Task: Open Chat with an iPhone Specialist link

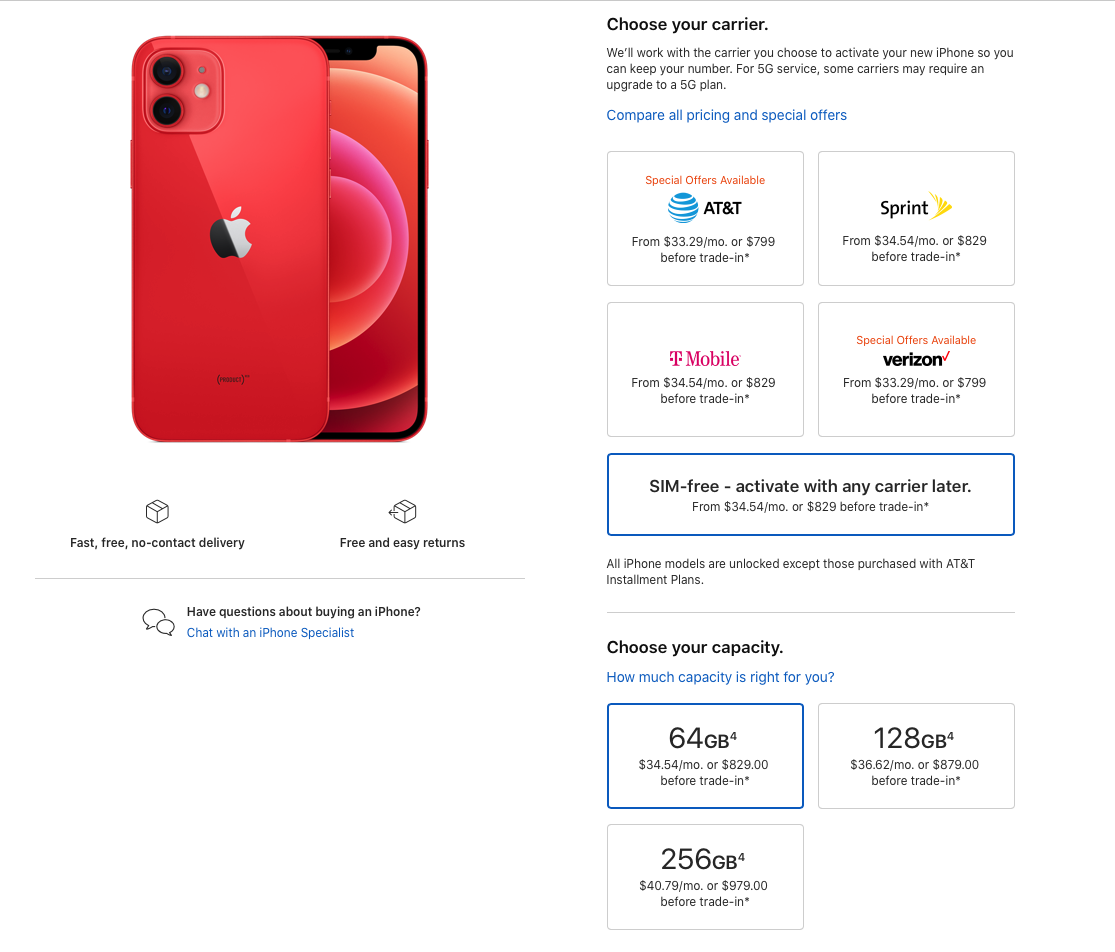Action: click(270, 633)
